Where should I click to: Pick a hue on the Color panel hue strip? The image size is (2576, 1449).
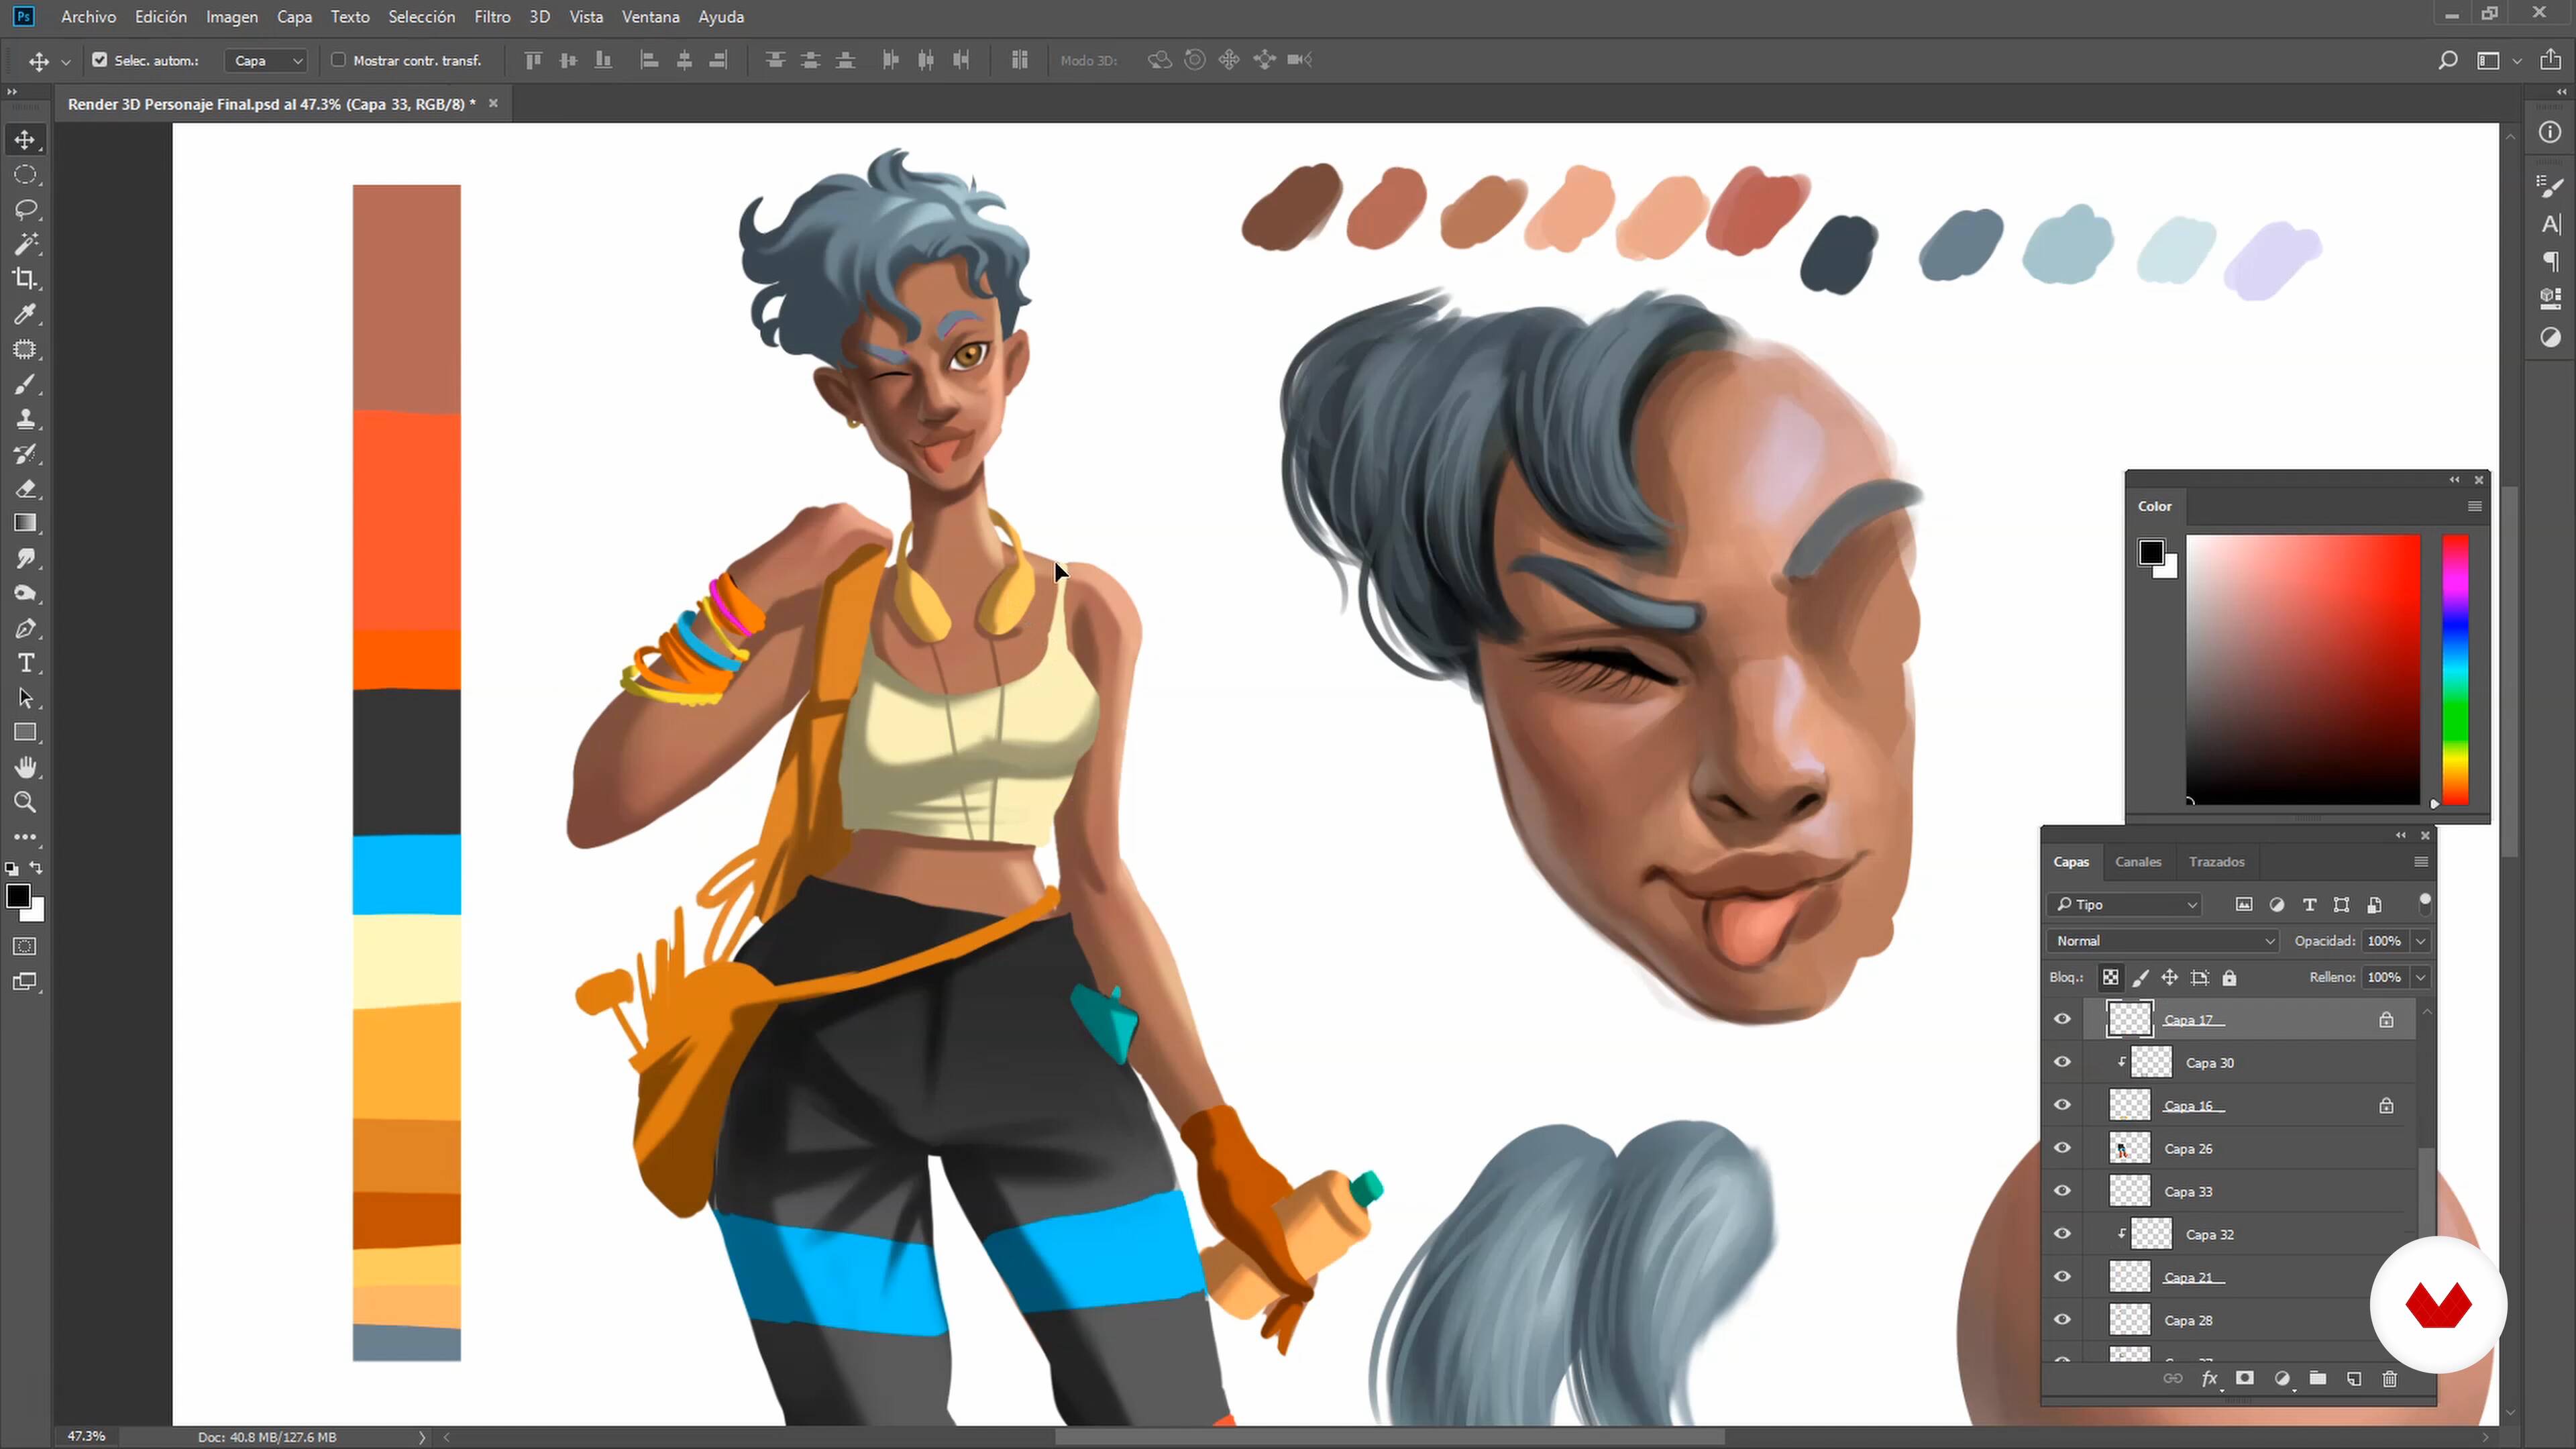coord(2455,669)
